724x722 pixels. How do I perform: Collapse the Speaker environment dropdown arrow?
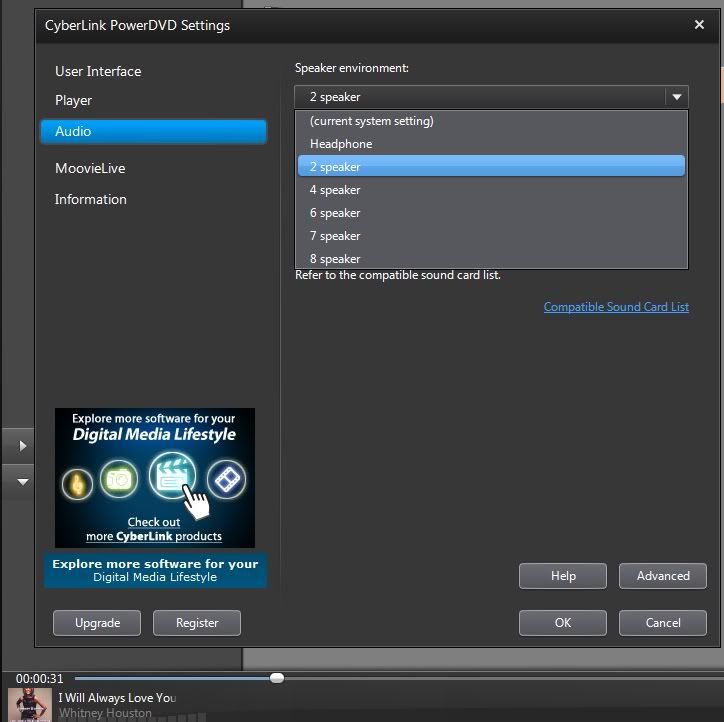[676, 97]
